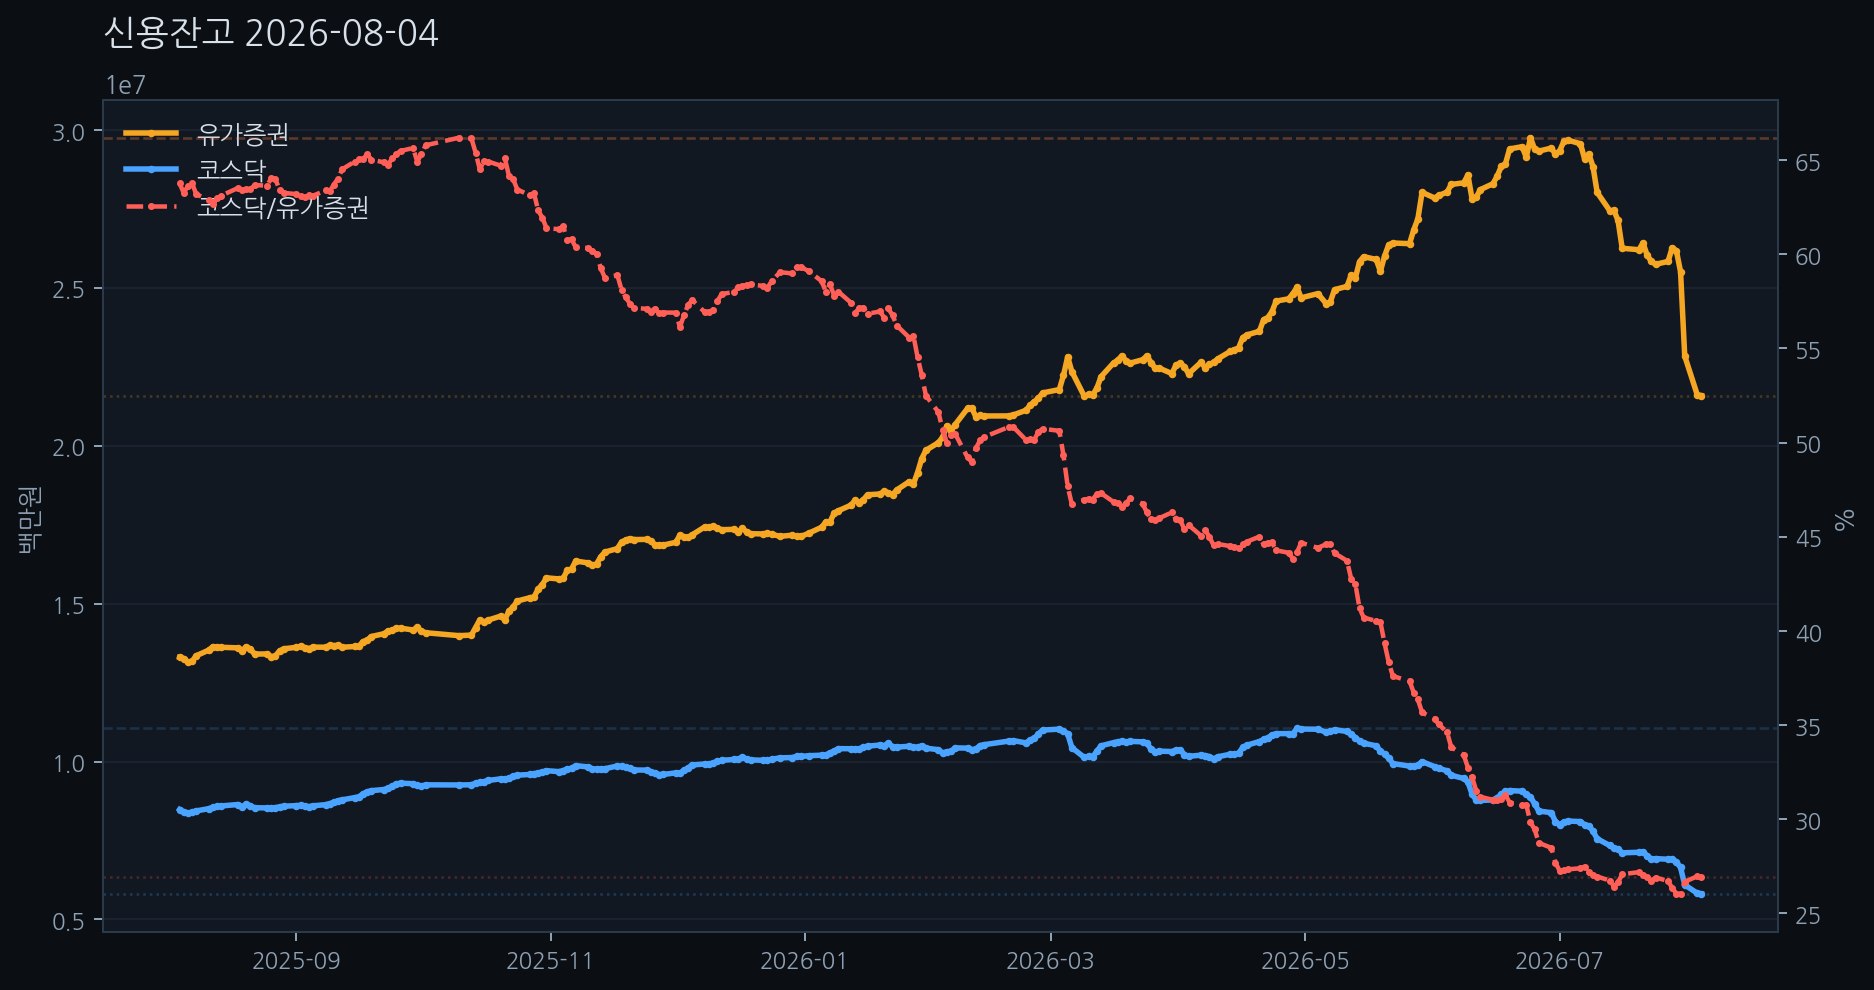
Task: Click the % right axis label
Action: [1844, 518]
